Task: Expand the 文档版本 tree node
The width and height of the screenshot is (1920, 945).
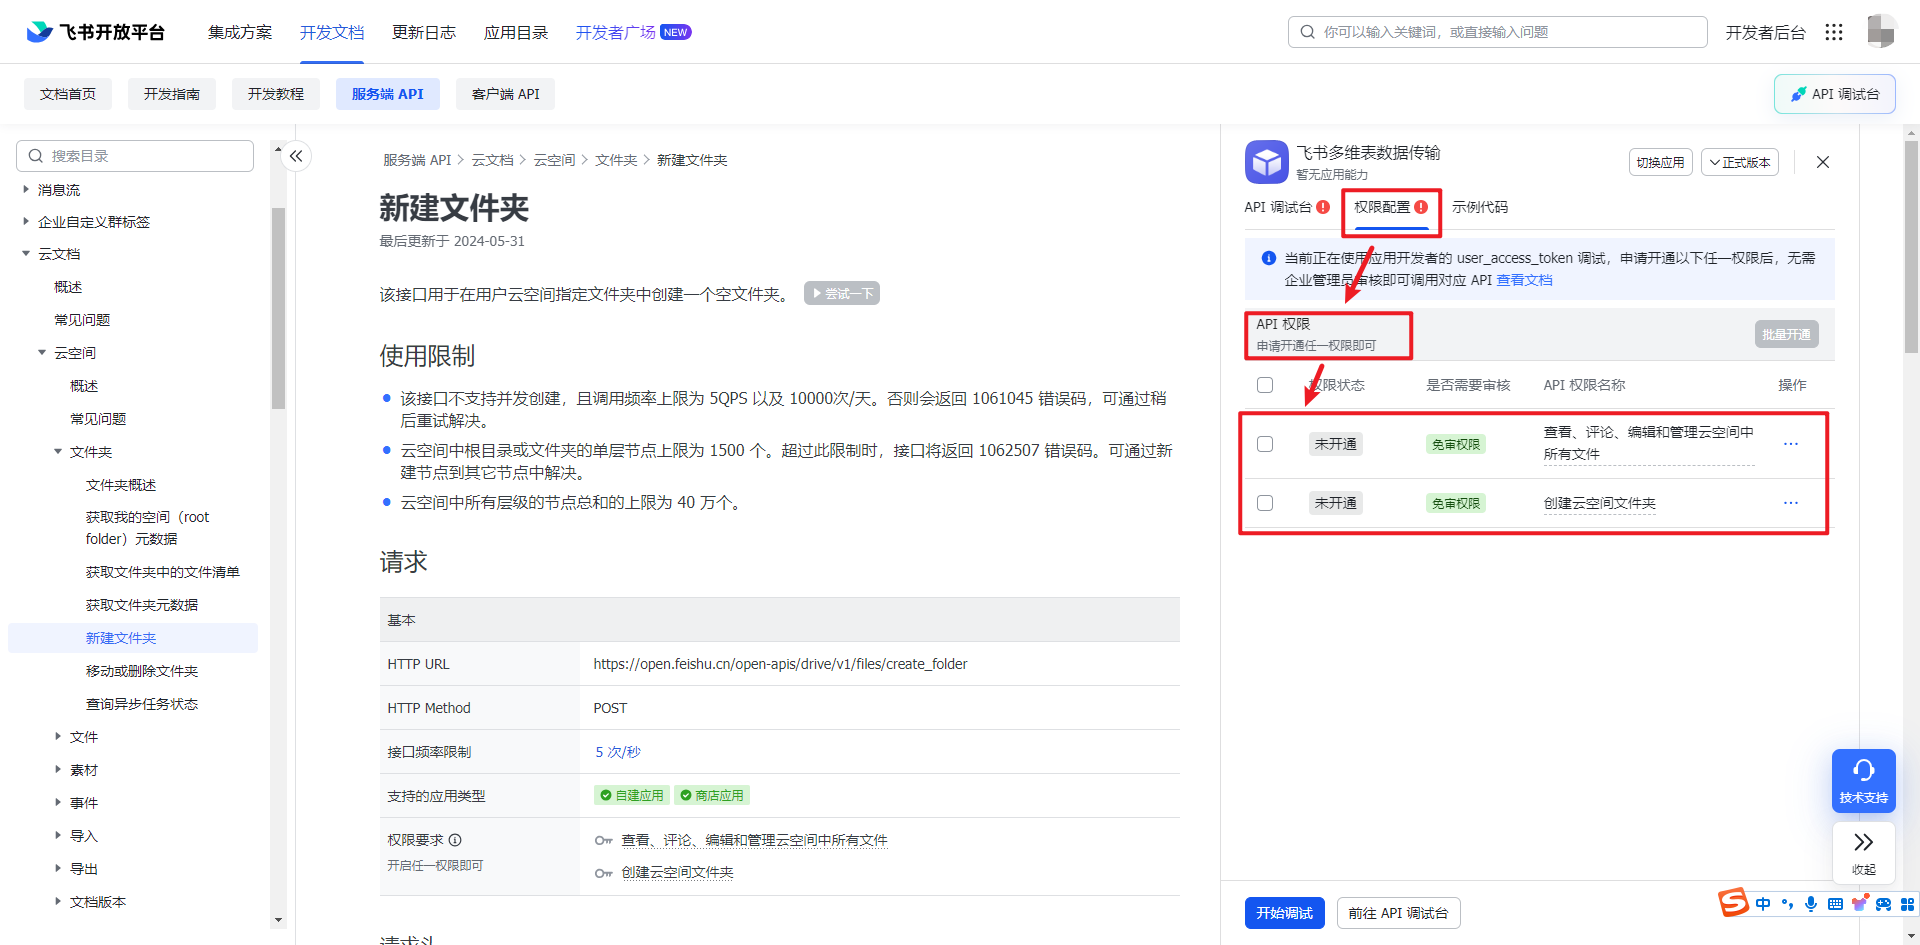Action: coord(58,902)
